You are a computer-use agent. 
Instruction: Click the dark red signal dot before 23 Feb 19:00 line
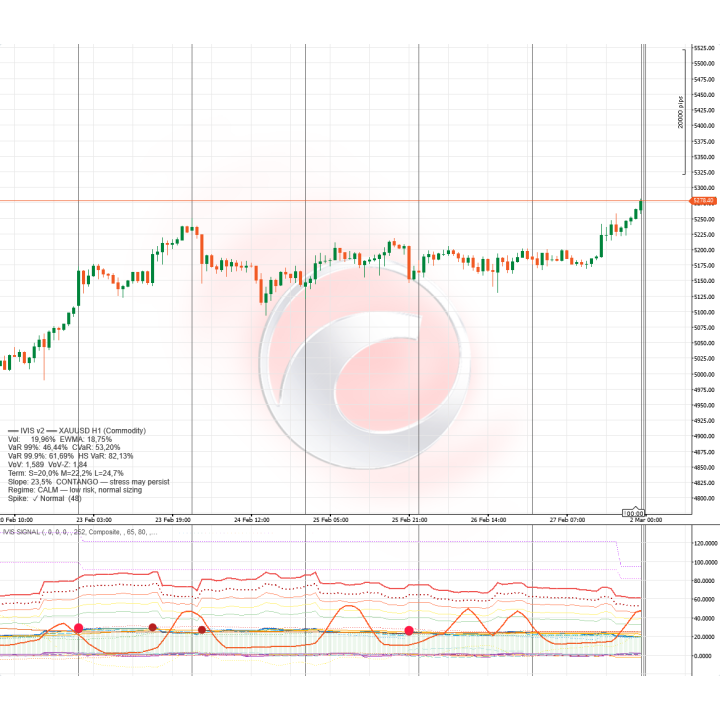coord(152,627)
